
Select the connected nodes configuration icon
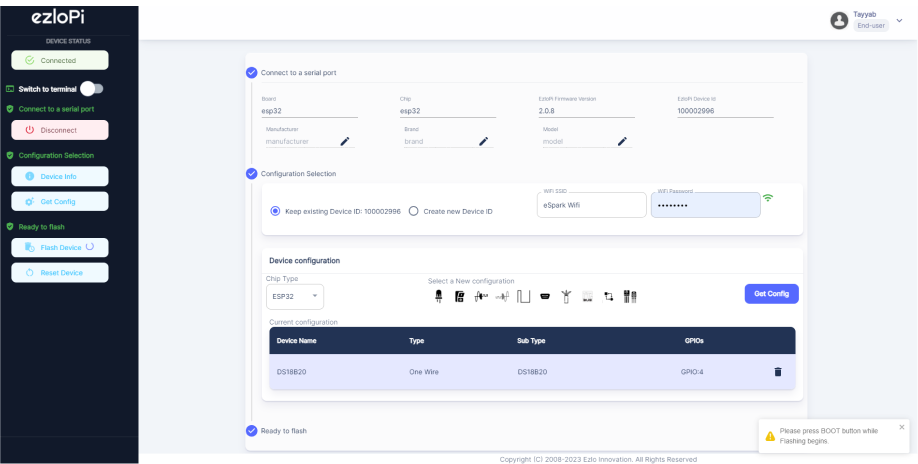[609, 297]
